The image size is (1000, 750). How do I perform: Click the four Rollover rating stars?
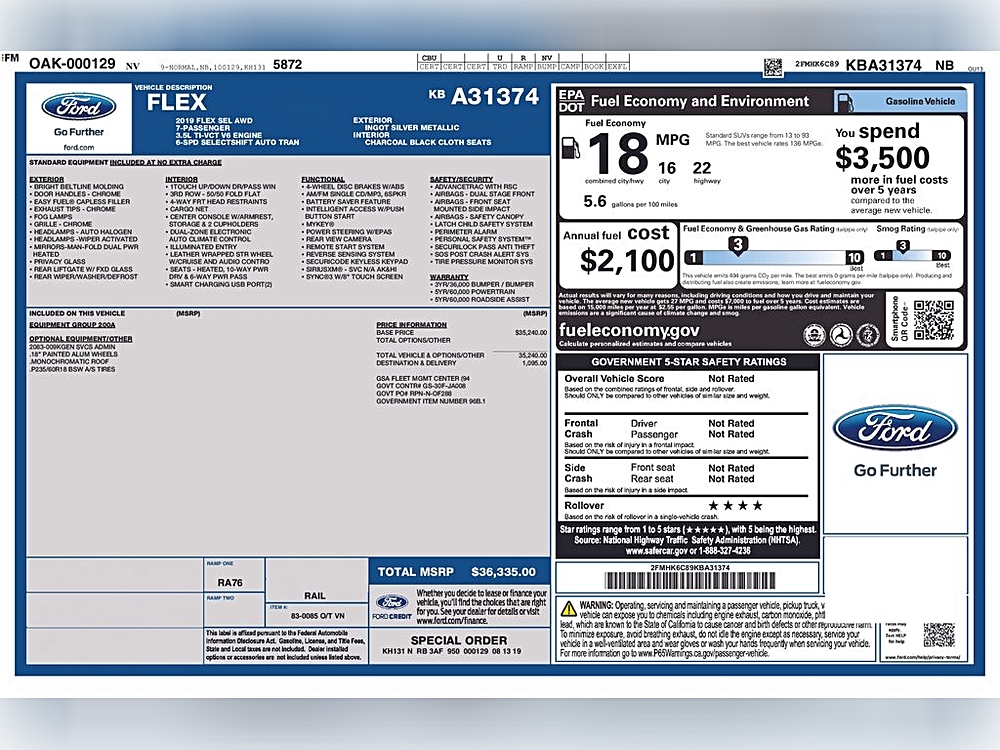[735, 505]
